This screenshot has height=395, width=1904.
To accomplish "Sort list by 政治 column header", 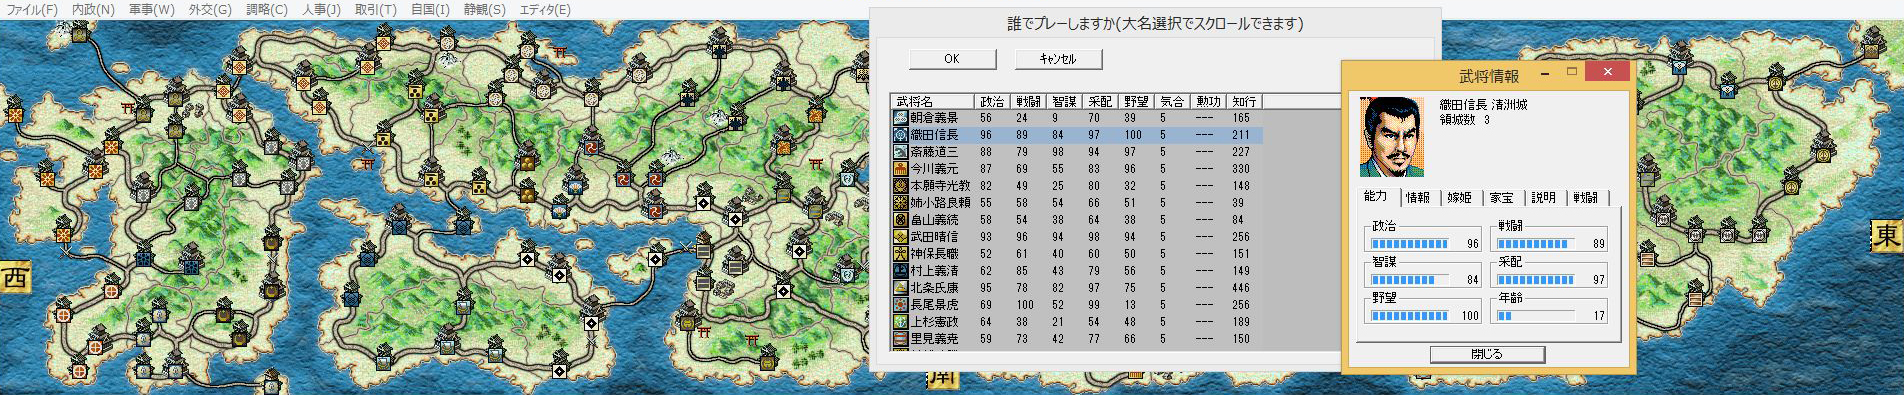I will pyautogui.click(x=992, y=102).
